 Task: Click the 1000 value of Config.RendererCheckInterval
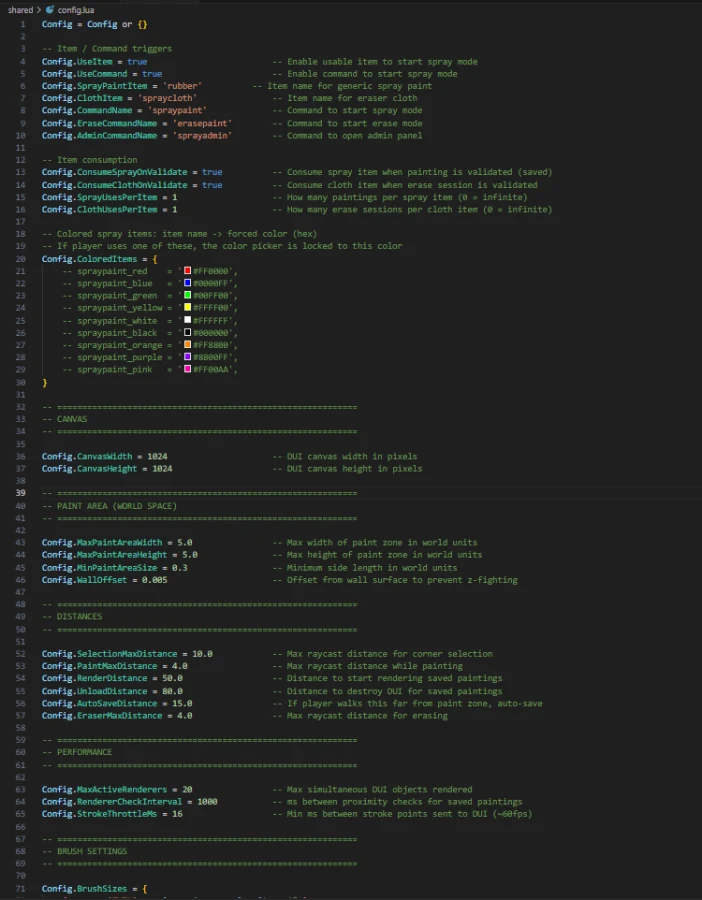coord(207,802)
